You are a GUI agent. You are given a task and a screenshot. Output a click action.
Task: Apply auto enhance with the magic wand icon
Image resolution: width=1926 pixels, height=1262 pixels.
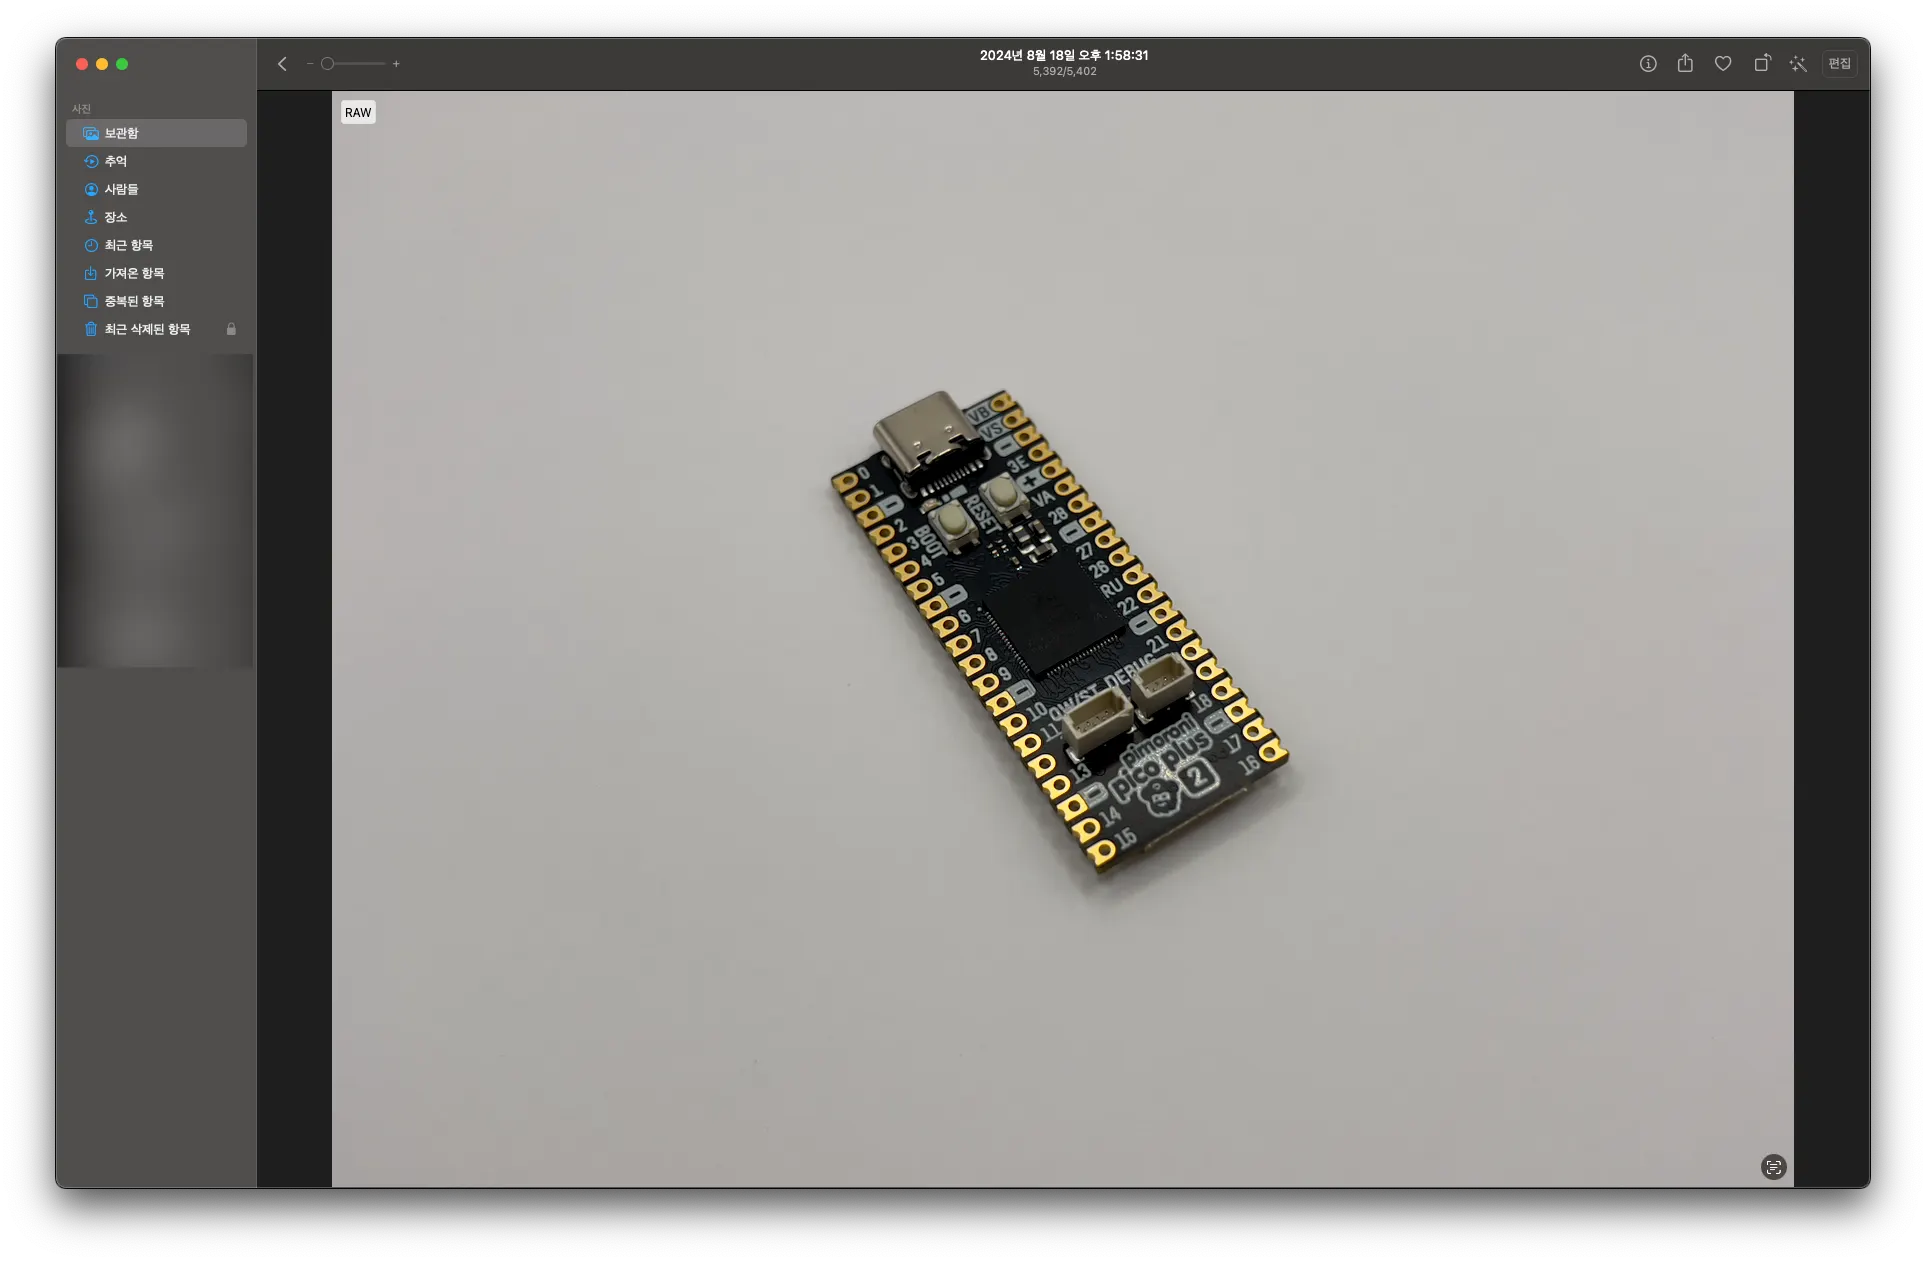(x=1798, y=64)
